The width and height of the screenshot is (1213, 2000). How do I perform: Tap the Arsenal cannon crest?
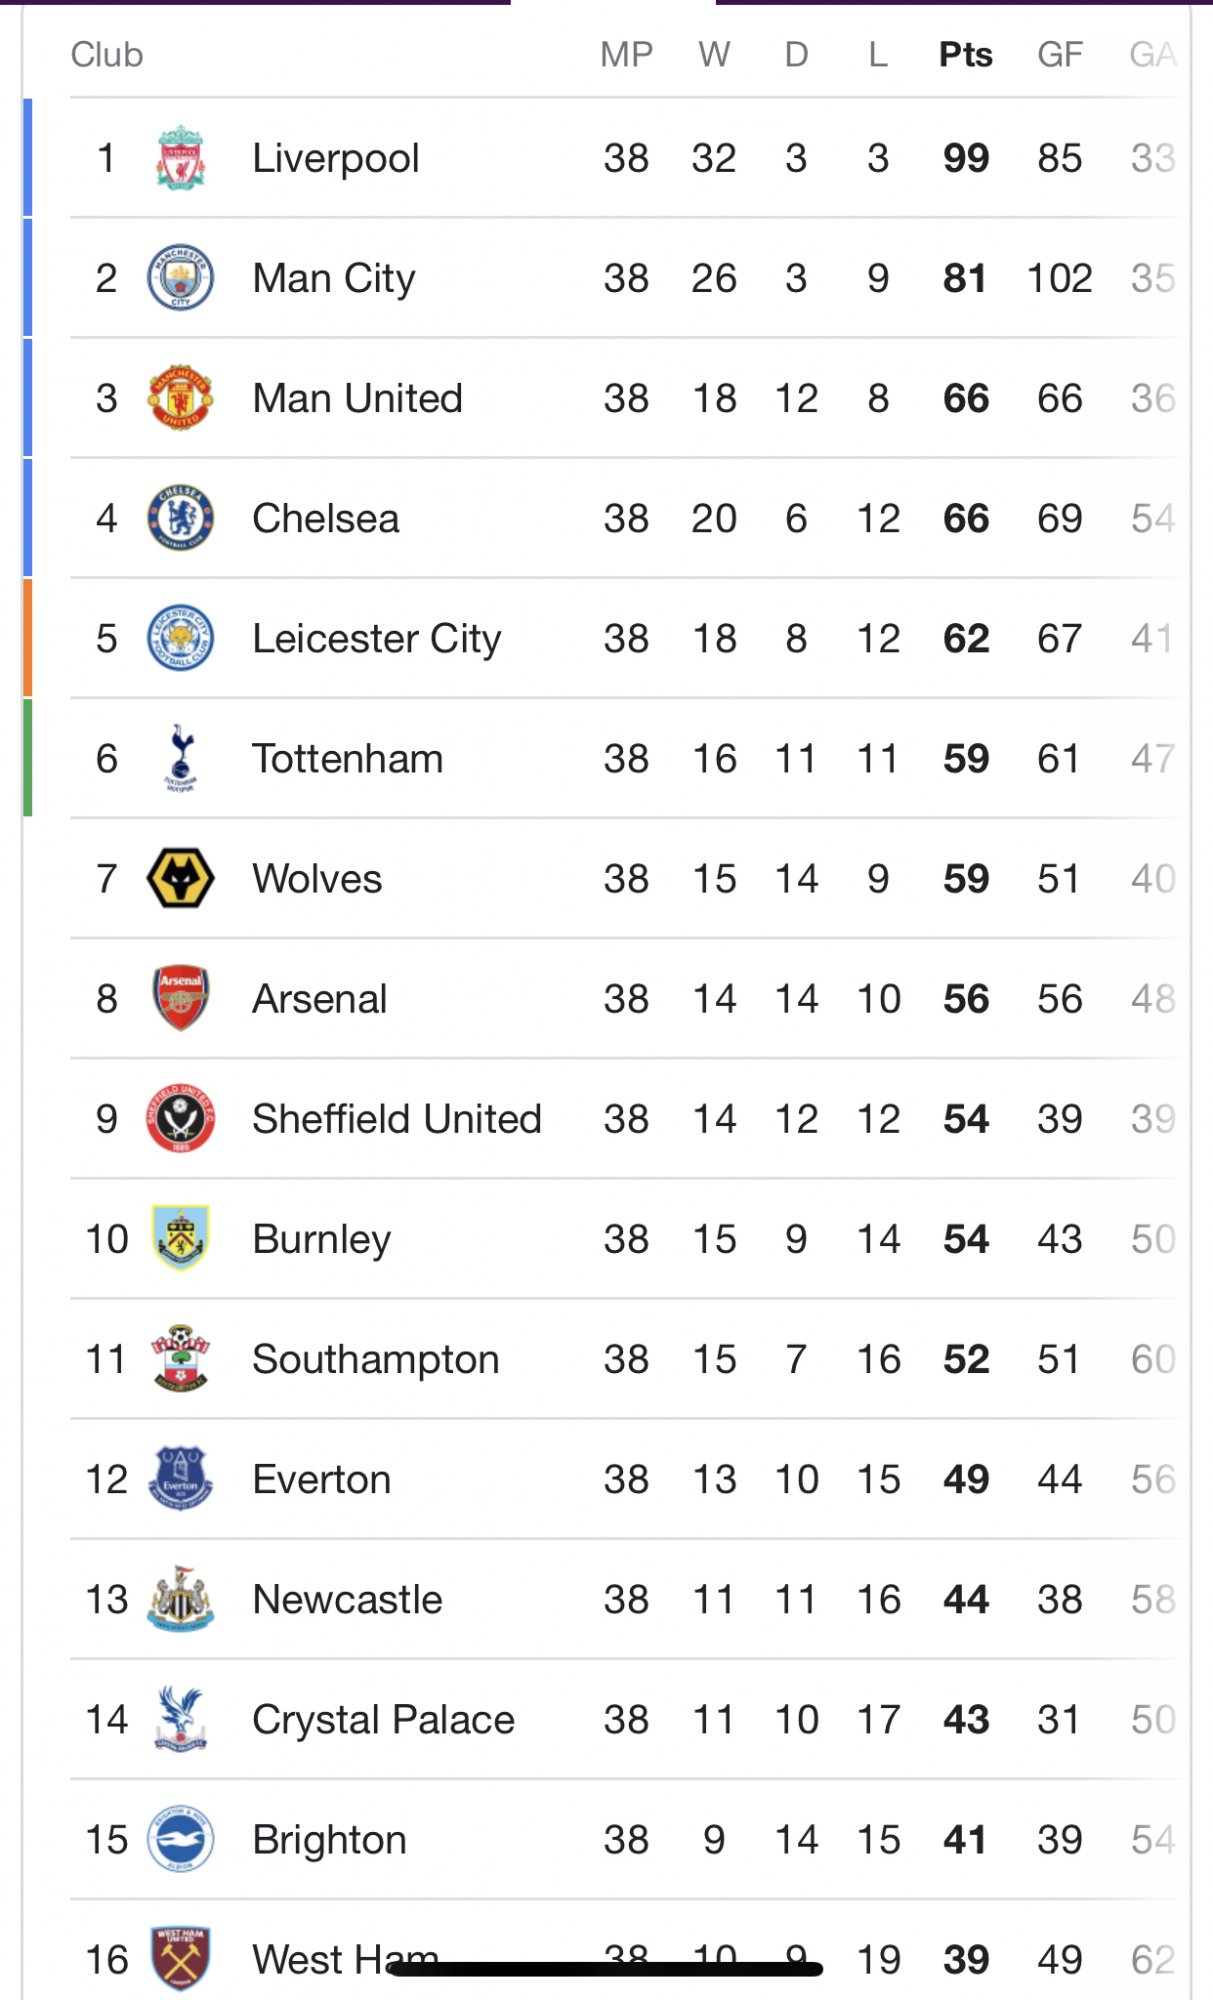(180, 998)
